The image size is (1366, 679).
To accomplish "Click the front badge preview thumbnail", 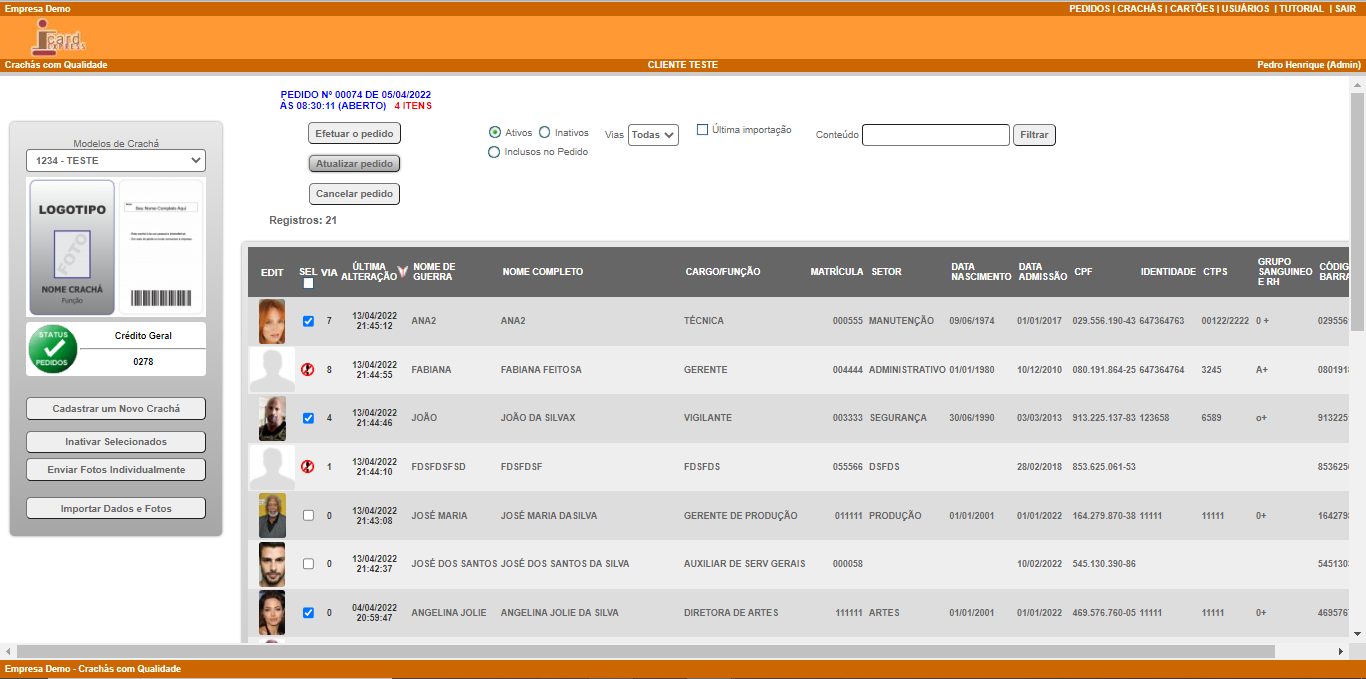I will (x=72, y=247).
